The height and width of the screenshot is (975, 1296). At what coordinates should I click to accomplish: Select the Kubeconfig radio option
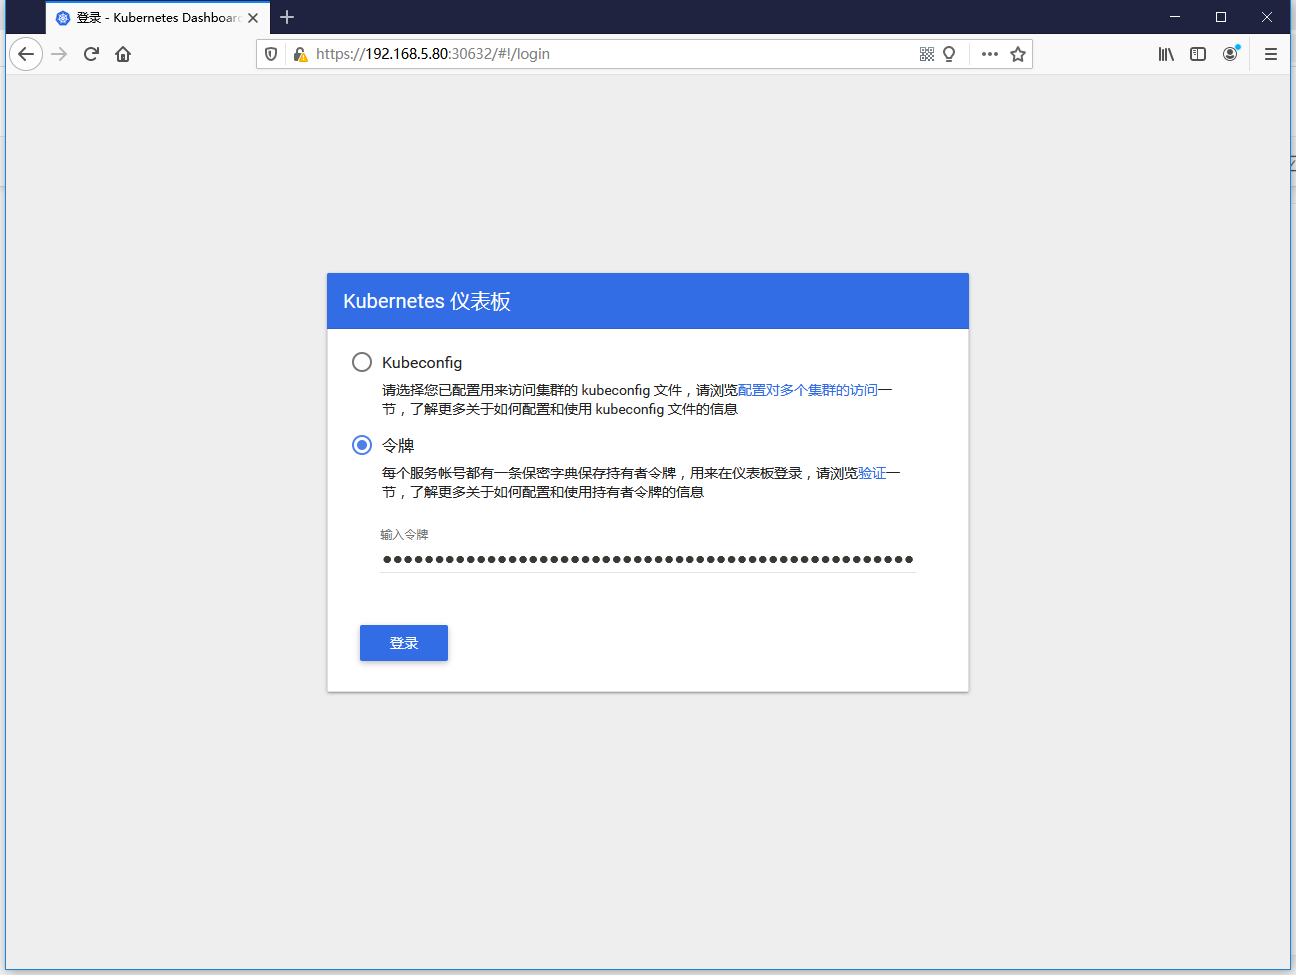point(362,362)
